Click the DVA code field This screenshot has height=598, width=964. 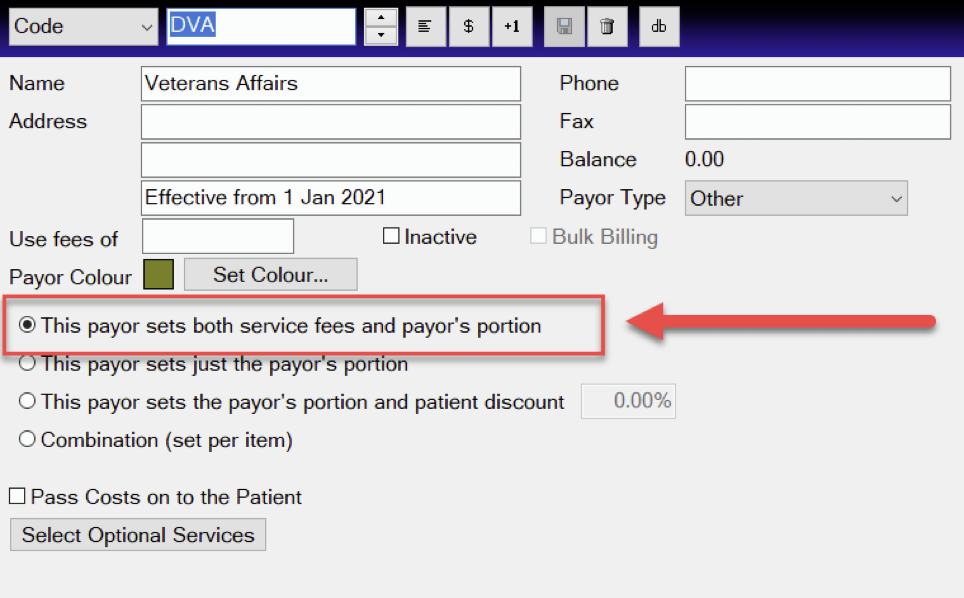261,26
